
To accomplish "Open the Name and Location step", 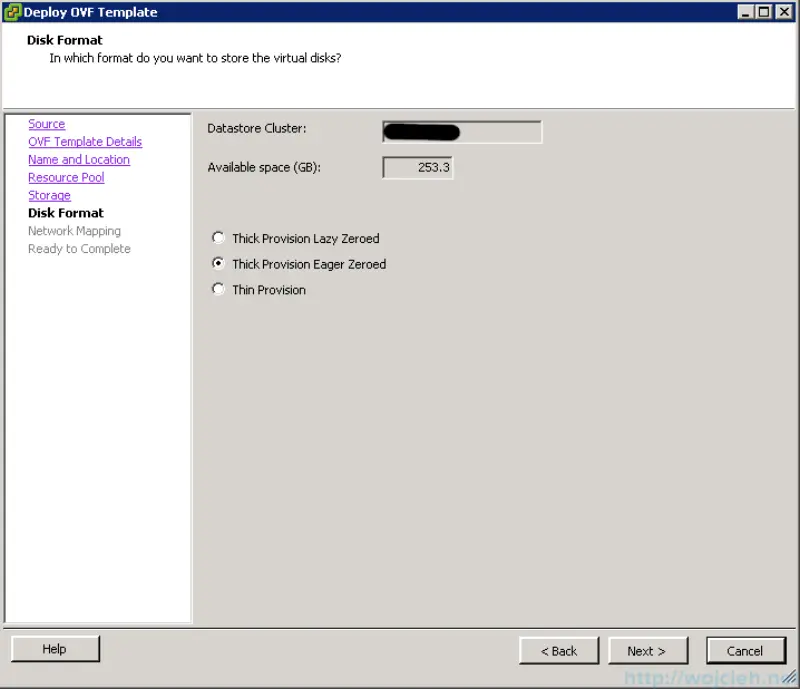I will [x=78, y=159].
